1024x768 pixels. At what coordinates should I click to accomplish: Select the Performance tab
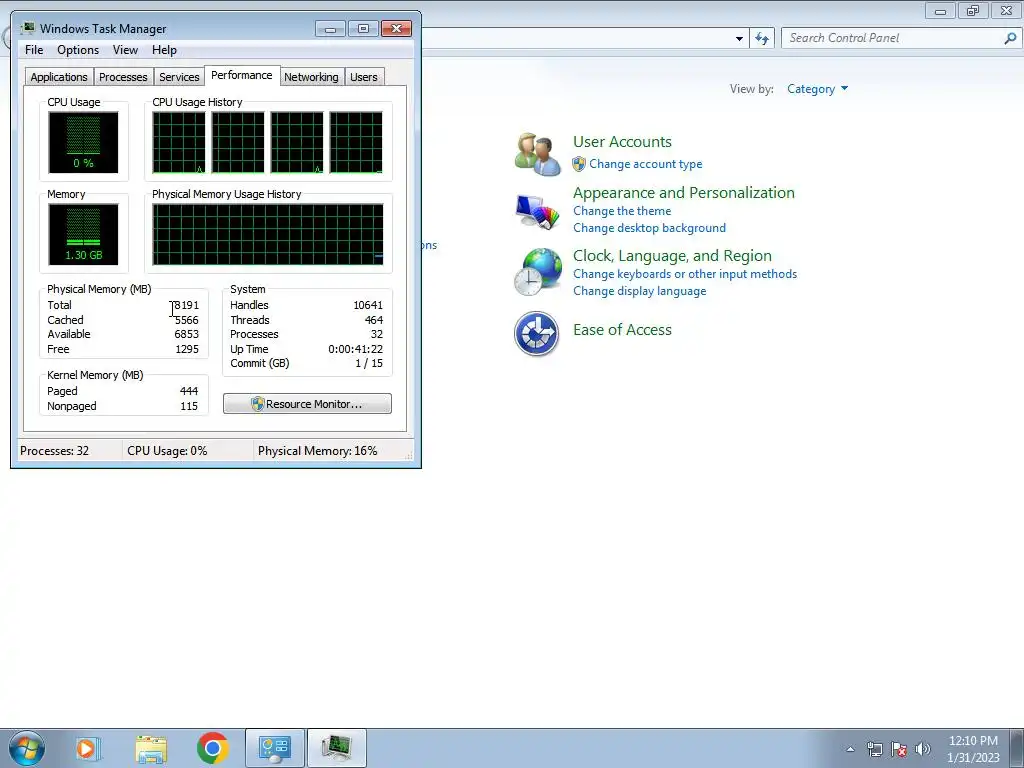pyautogui.click(x=242, y=75)
